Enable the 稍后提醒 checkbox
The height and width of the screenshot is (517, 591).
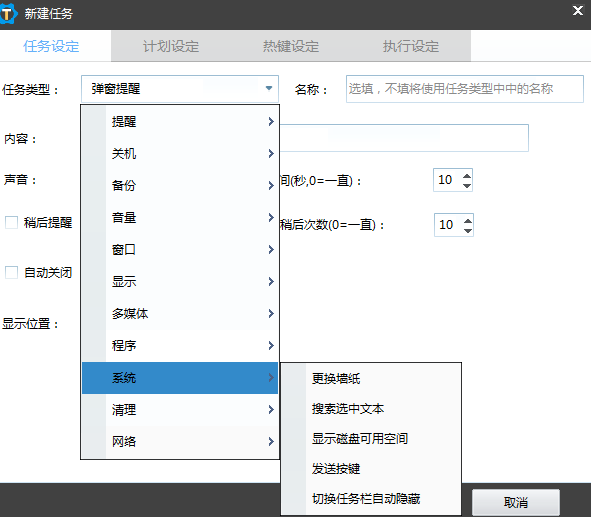(11, 222)
